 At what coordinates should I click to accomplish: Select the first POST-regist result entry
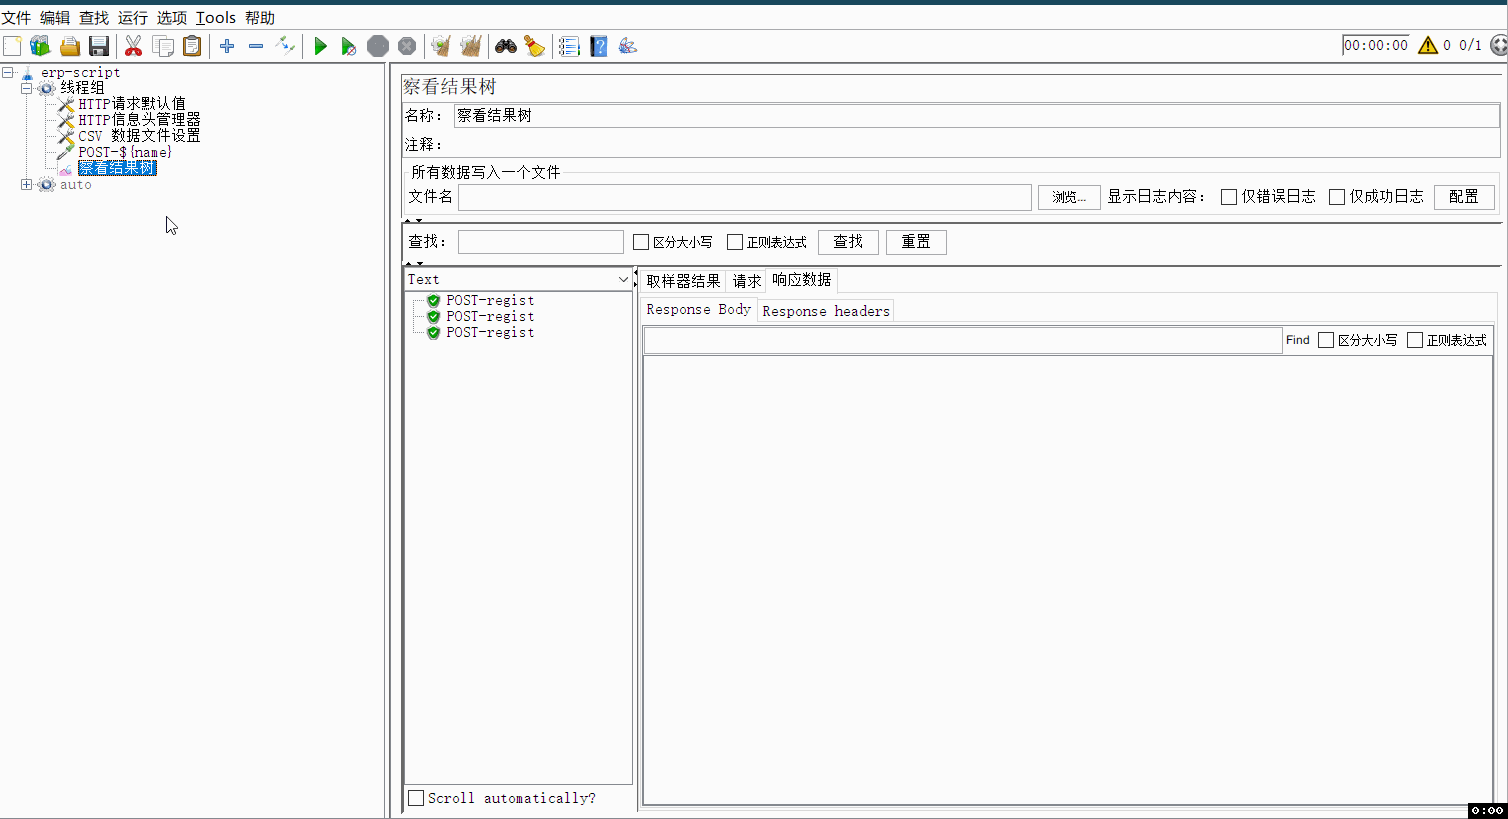pyautogui.click(x=490, y=300)
